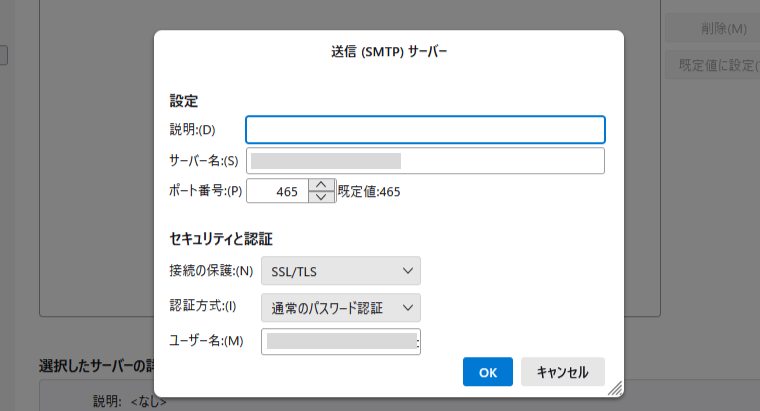The image size is (760, 411).
Task: Click the サーバー名:(S) label
Action: [204, 161]
